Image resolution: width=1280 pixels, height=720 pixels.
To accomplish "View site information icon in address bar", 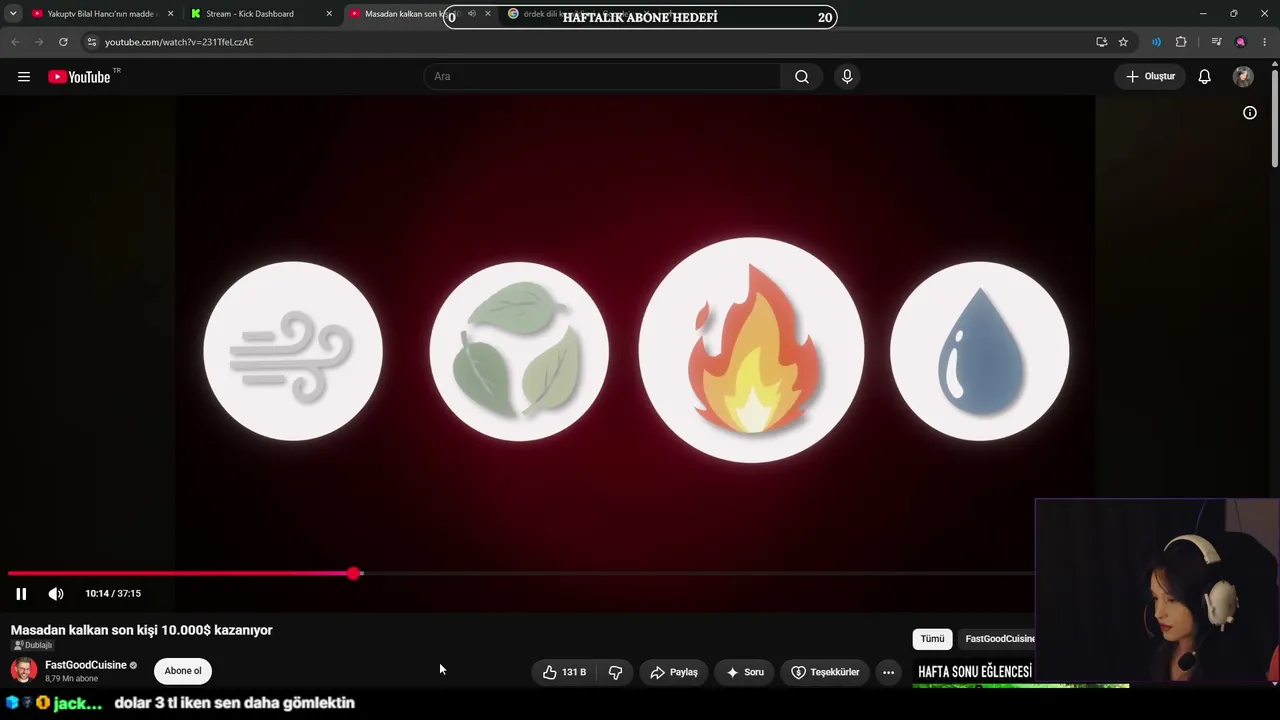I will click(91, 42).
